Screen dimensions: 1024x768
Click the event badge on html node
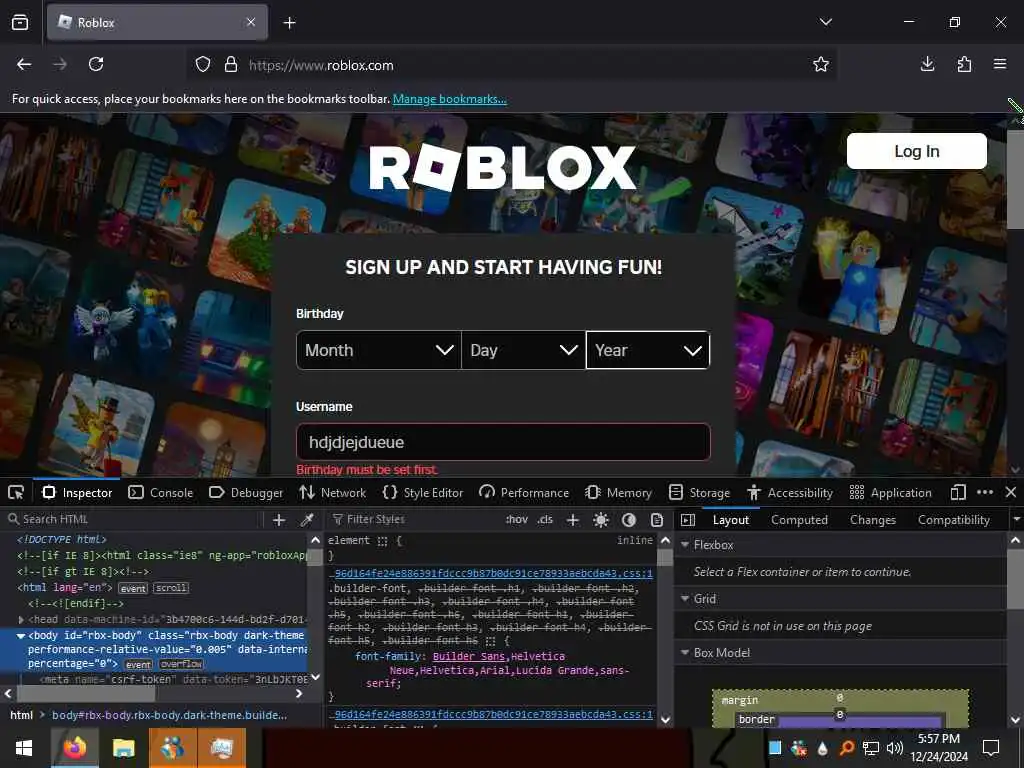pyautogui.click(x=133, y=588)
